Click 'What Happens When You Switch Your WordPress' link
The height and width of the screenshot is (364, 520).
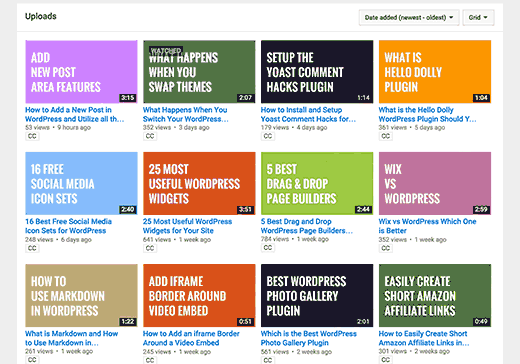pos(186,114)
